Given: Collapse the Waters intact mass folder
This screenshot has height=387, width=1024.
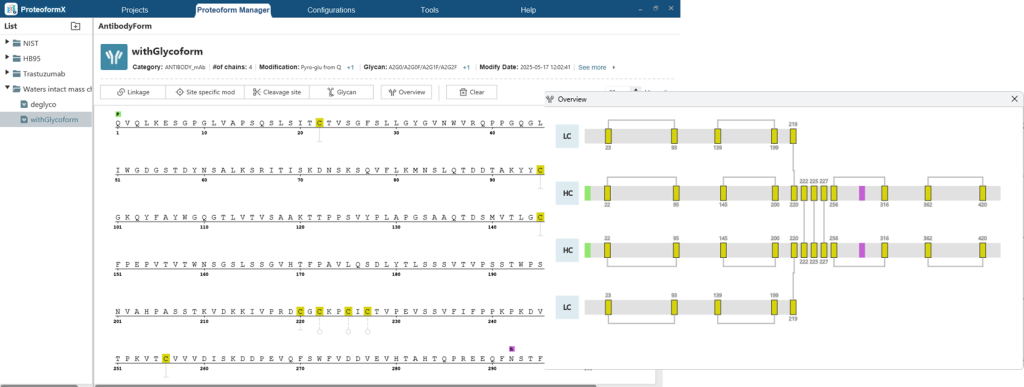Looking at the screenshot, I should coord(8,88).
